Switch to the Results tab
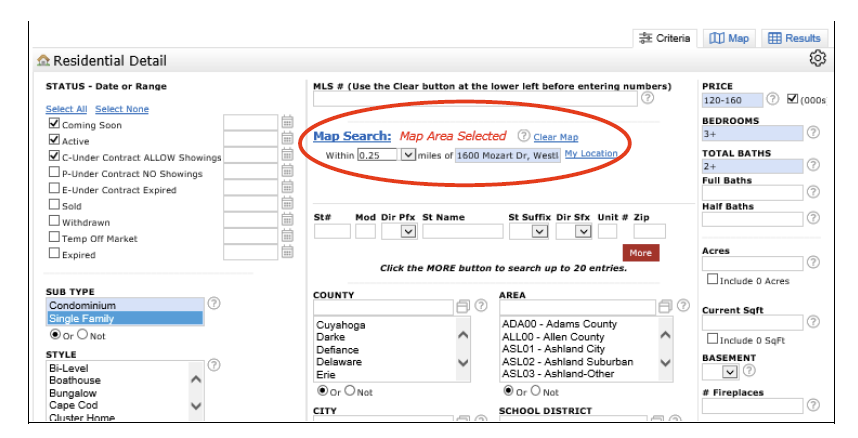The image size is (858, 438). click(x=794, y=38)
